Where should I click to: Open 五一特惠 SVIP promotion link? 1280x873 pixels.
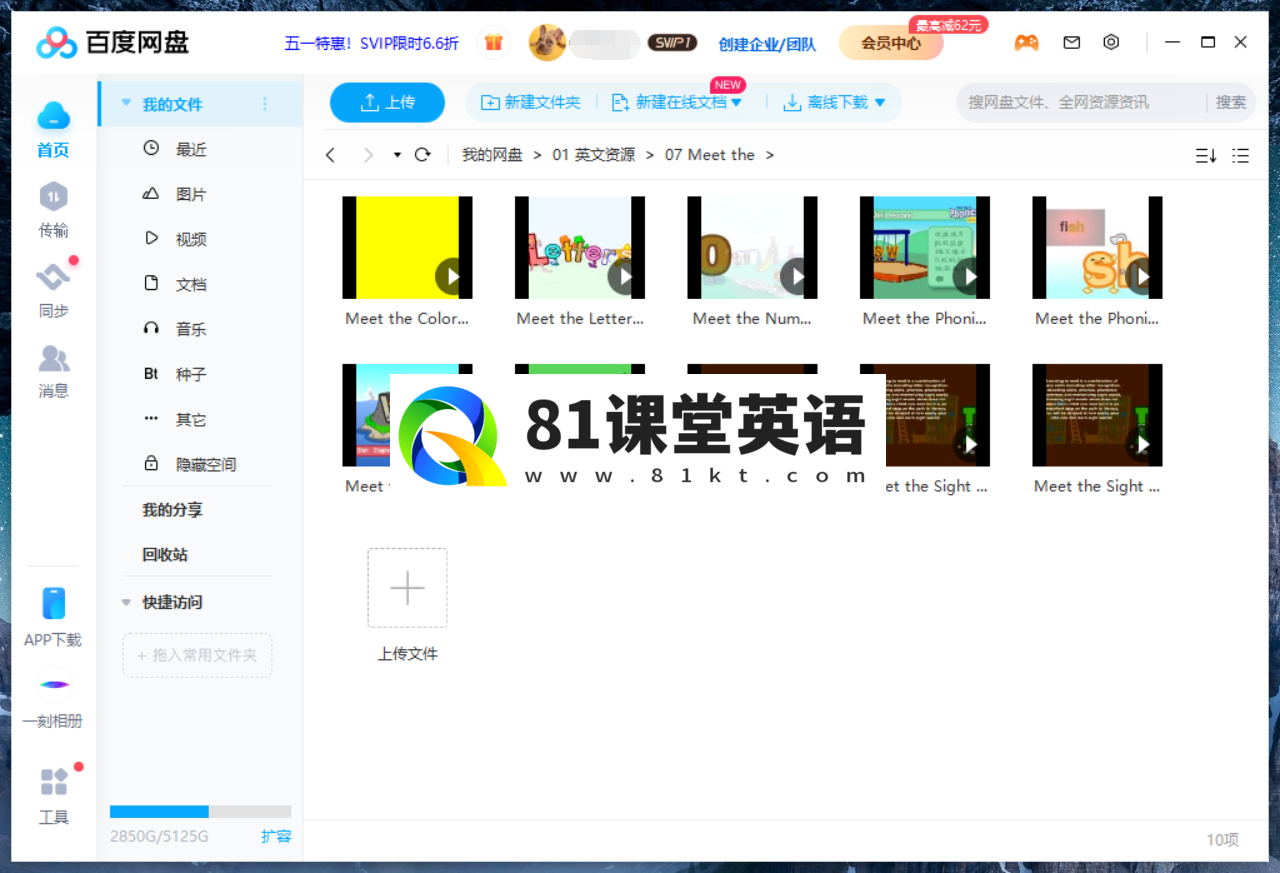pyautogui.click(x=372, y=43)
